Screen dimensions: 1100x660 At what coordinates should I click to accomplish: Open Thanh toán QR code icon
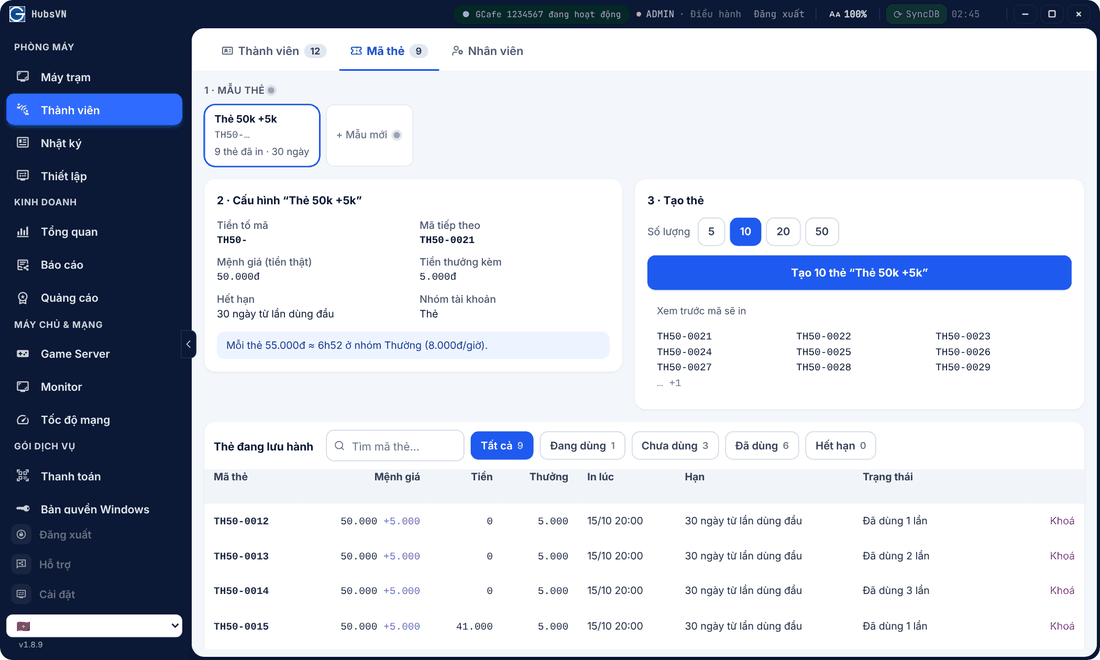pos(22,476)
